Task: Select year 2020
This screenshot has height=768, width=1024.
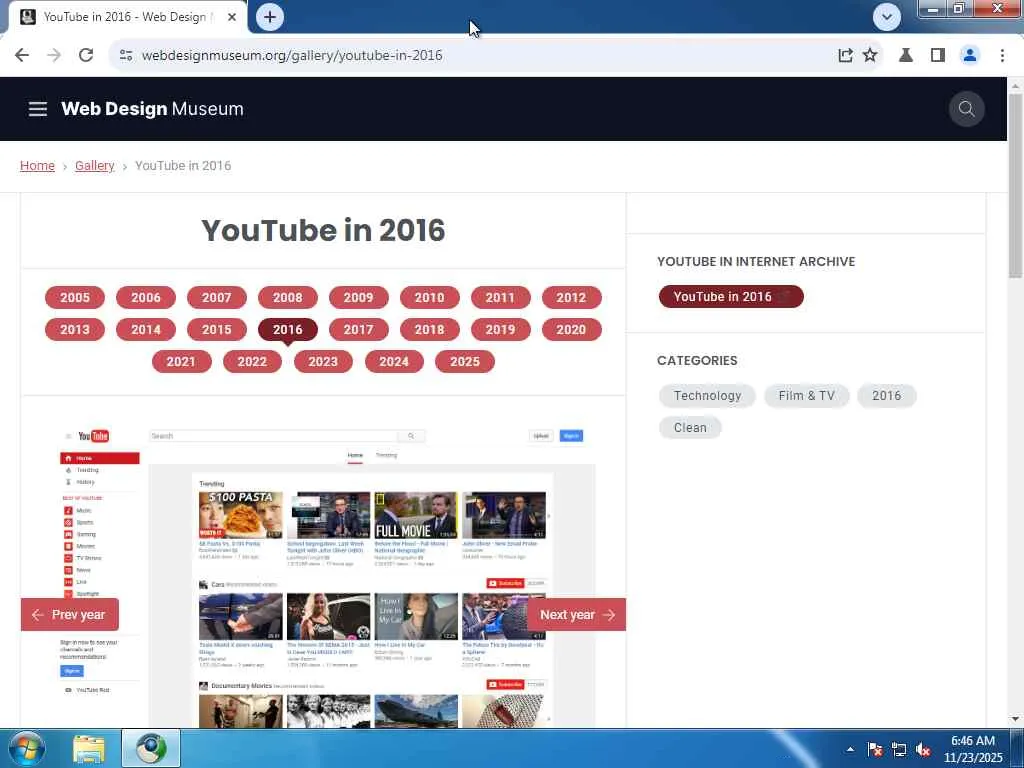Action: [x=571, y=330]
